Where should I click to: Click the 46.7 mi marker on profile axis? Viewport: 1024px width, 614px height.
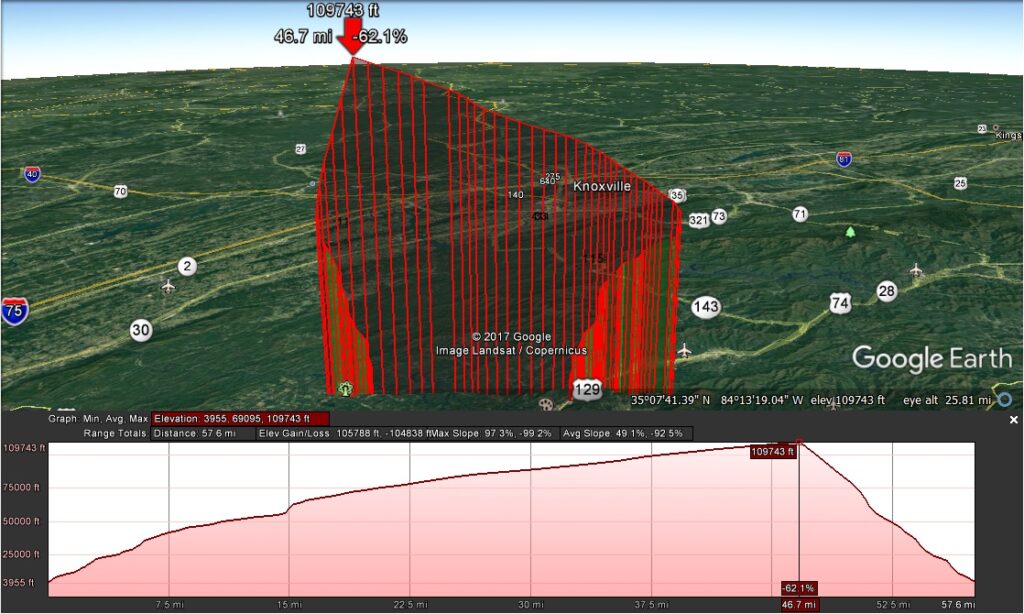[799, 605]
